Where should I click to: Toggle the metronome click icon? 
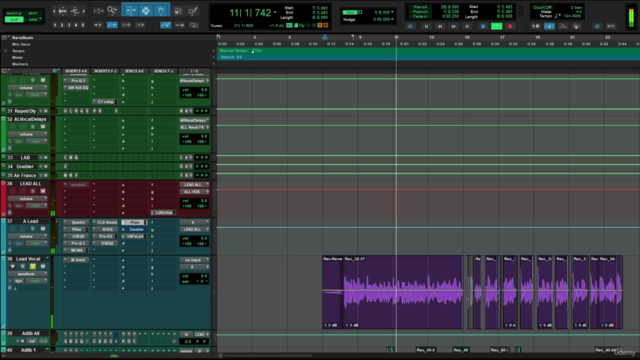(549, 26)
